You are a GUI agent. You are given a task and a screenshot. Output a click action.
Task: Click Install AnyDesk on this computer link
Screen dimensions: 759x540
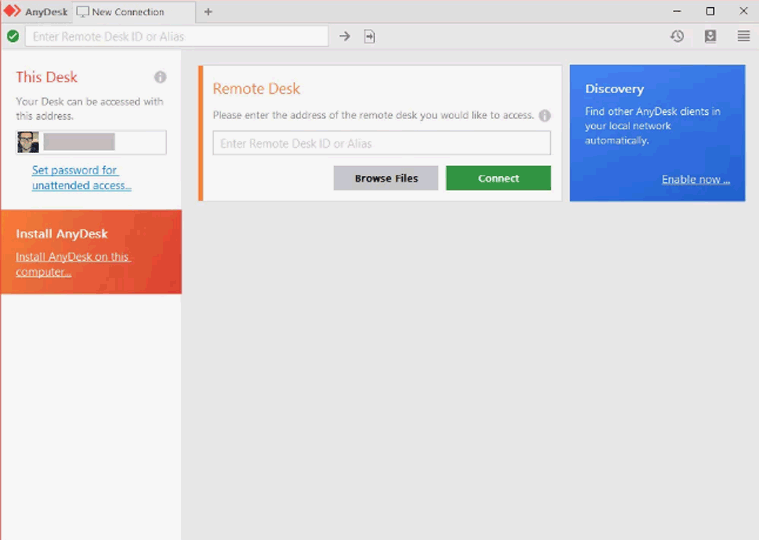point(73,264)
